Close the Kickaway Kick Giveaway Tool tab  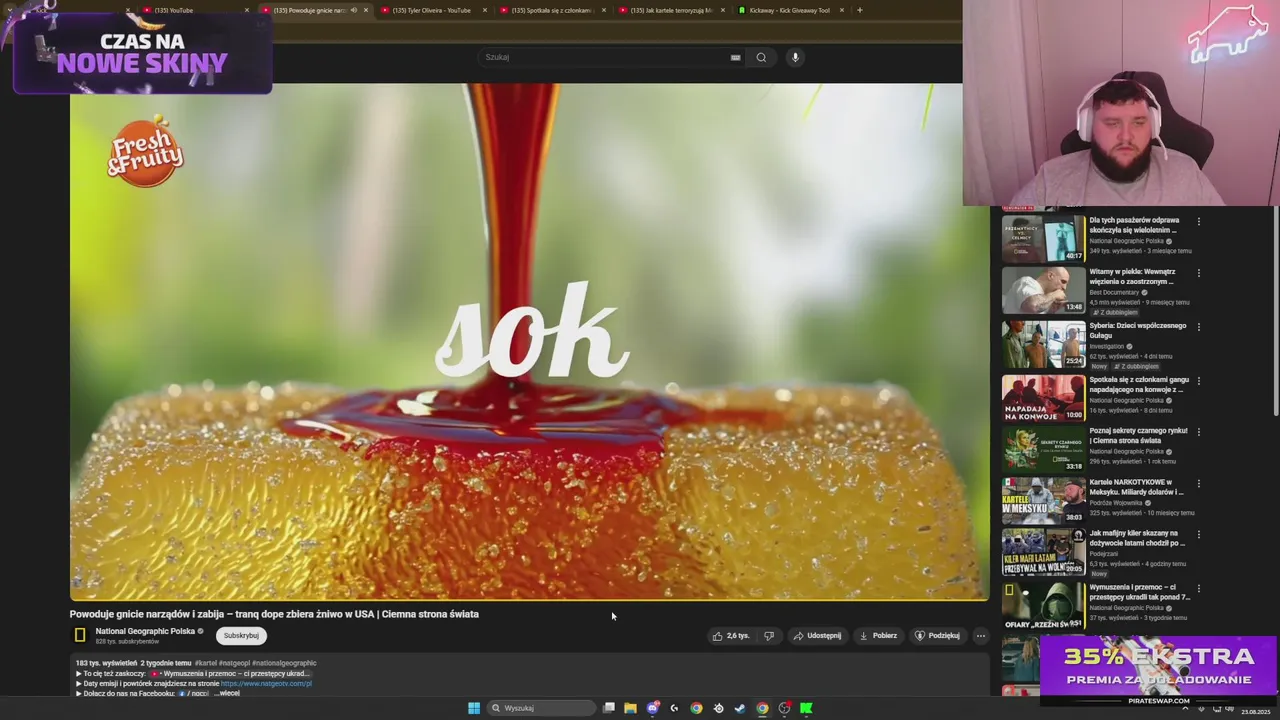pos(842,10)
